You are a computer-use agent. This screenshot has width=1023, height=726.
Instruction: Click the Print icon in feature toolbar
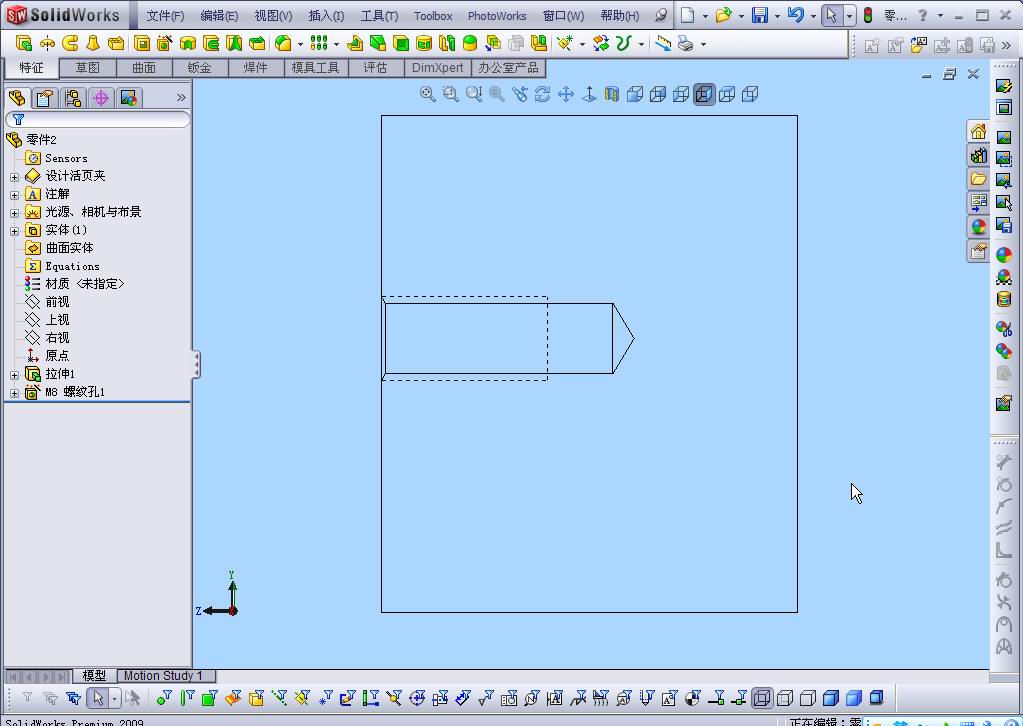pyautogui.click(x=686, y=44)
